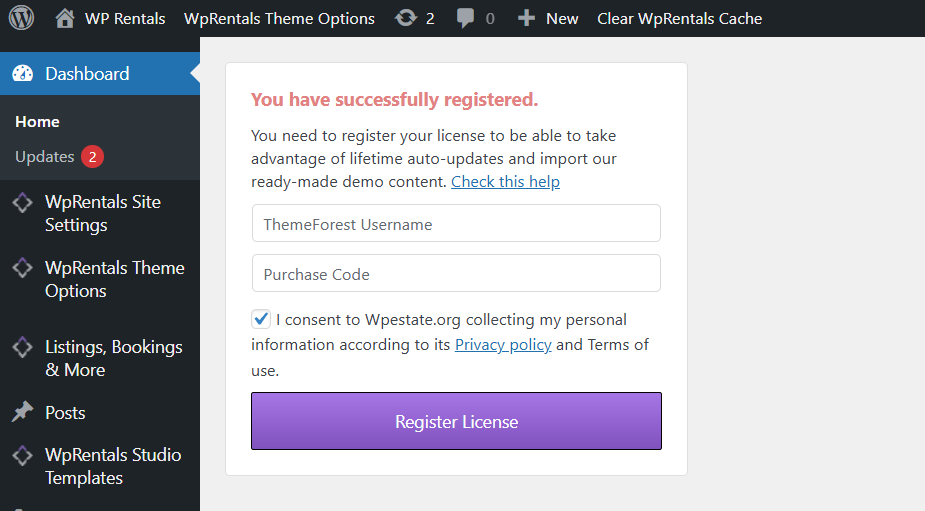Open WpRentals Studio Templates menu
925x511 pixels.
(113, 466)
